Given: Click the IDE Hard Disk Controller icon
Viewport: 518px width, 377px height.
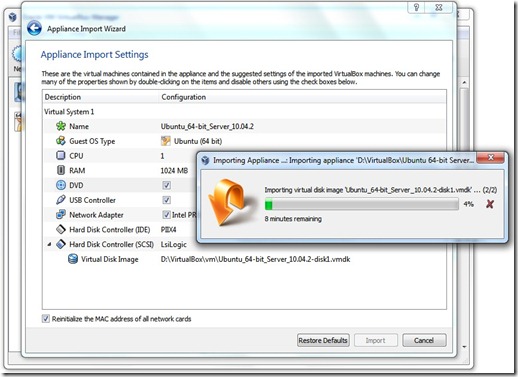Looking at the screenshot, I should pos(61,229).
